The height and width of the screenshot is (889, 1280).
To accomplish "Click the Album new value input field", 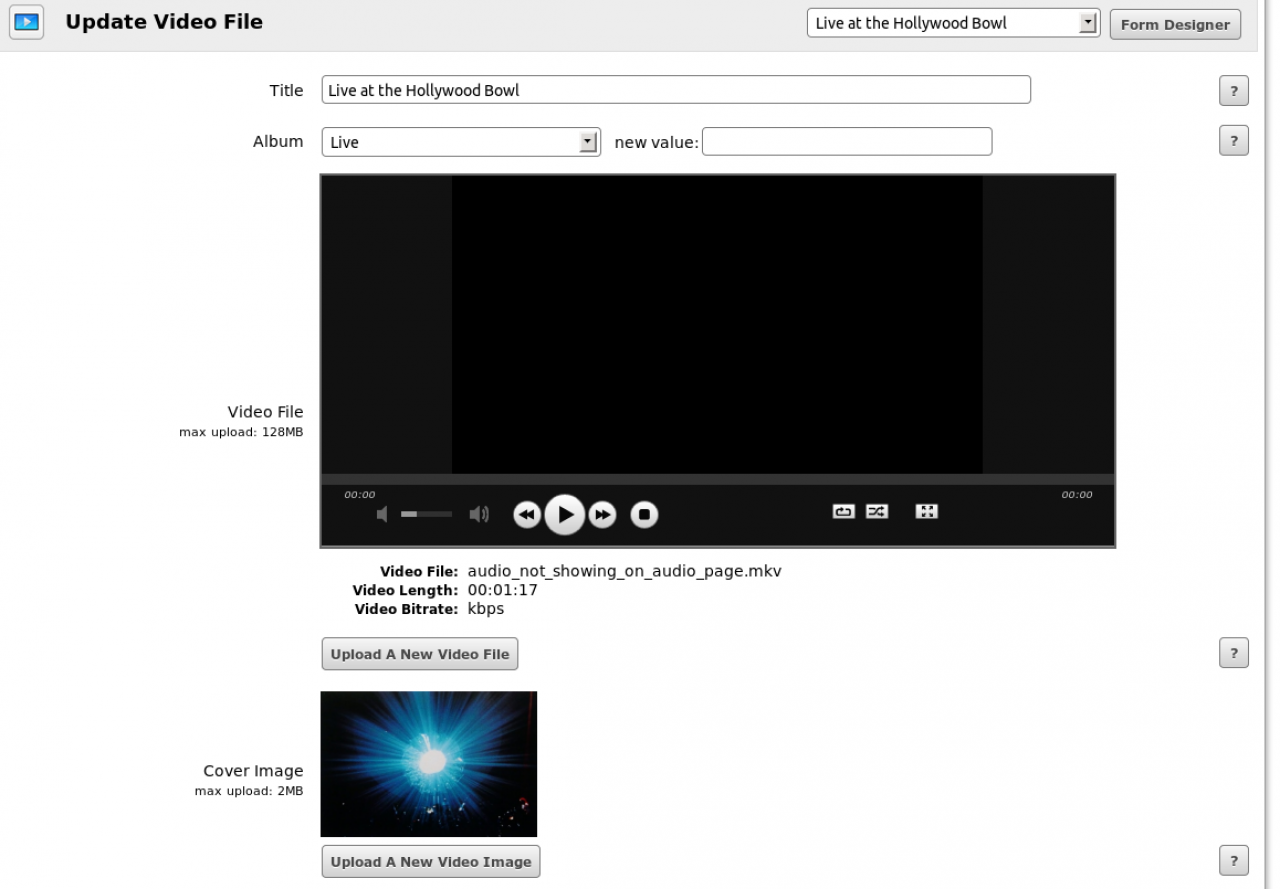I will point(847,141).
